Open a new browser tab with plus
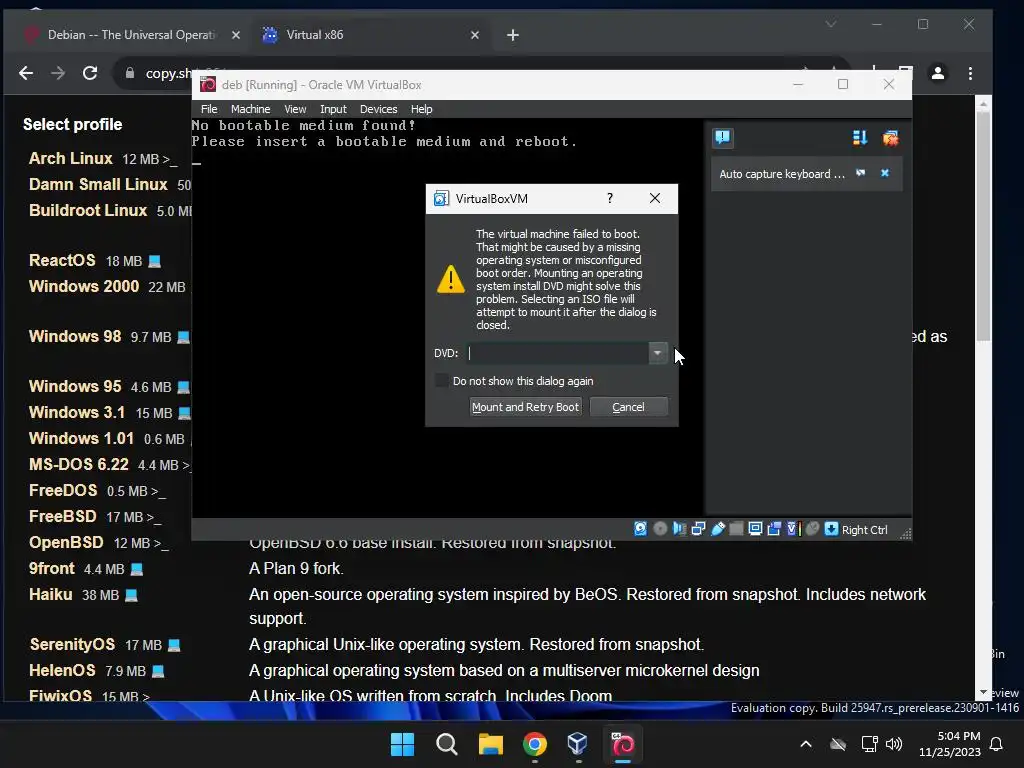The width and height of the screenshot is (1024, 768). click(x=513, y=35)
